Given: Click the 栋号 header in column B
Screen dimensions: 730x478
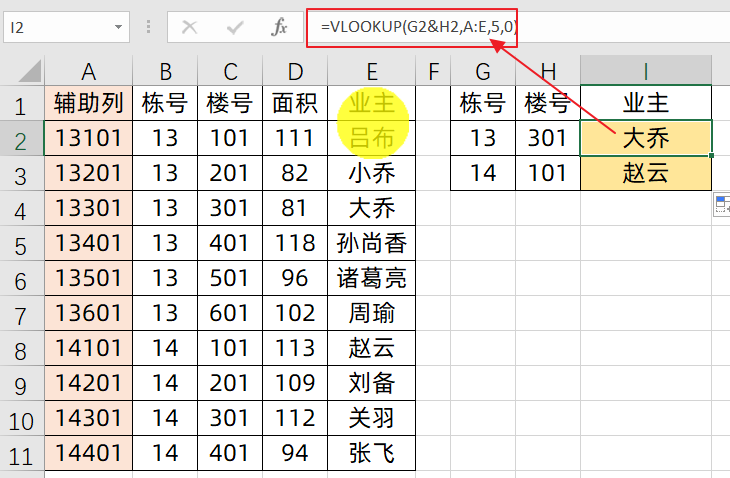Looking at the screenshot, I should point(165,103).
